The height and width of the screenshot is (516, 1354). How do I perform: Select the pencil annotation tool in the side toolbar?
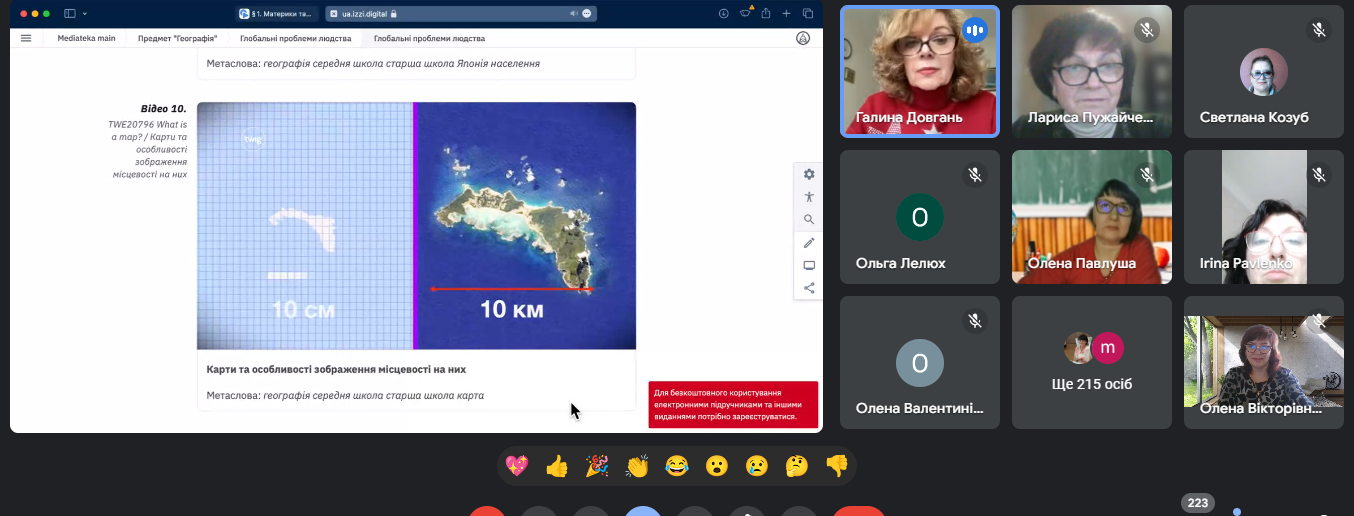(809, 243)
